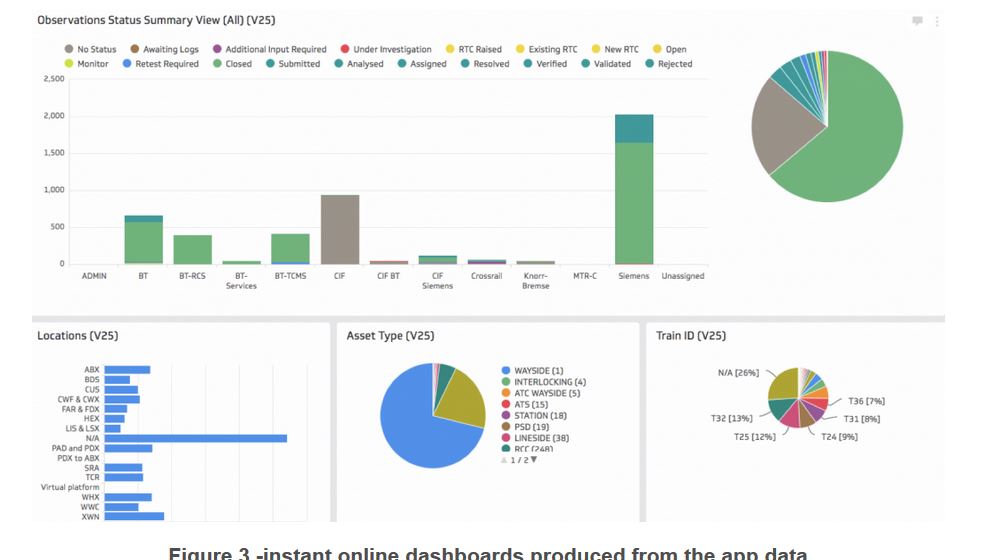Image resolution: width=988 pixels, height=560 pixels.
Task: Select the Rejected legend entry
Action: 669,64
